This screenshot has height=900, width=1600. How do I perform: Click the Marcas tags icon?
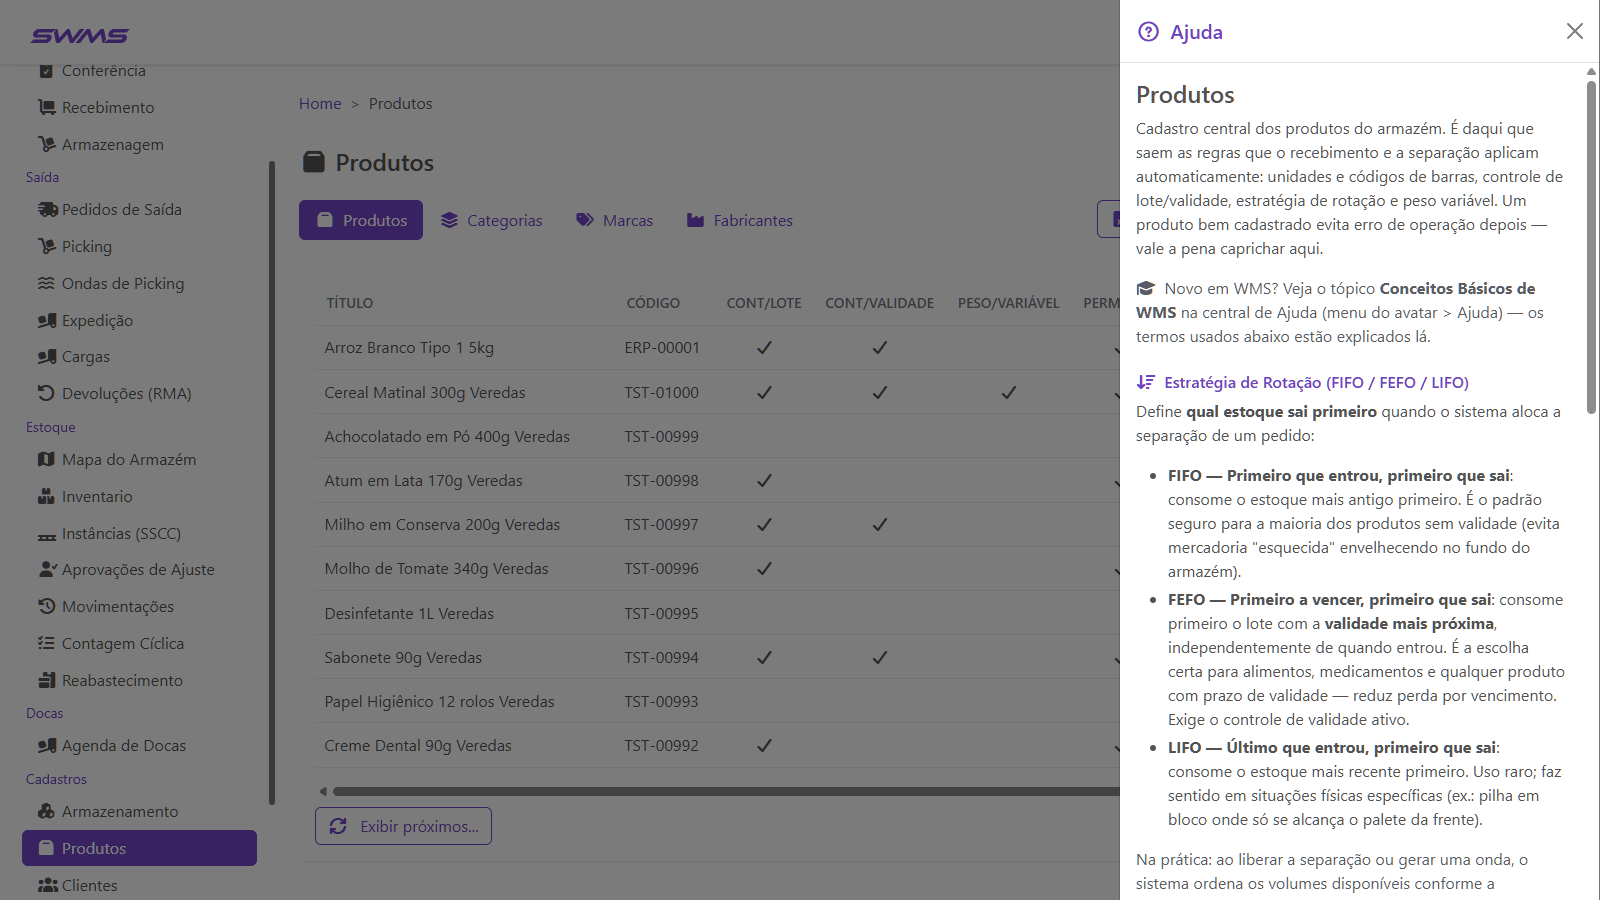click(585, 220)
